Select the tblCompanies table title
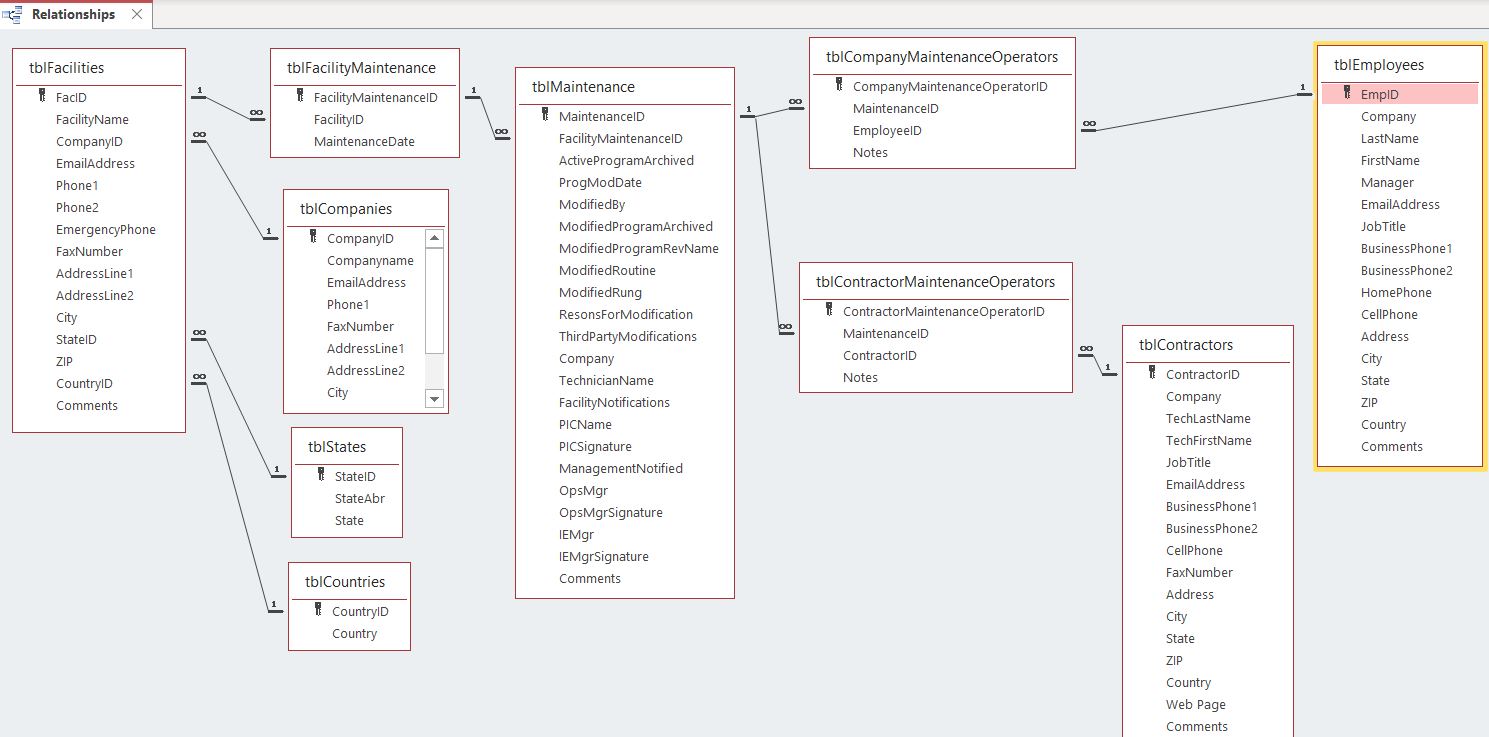 (x=346, y=209)
